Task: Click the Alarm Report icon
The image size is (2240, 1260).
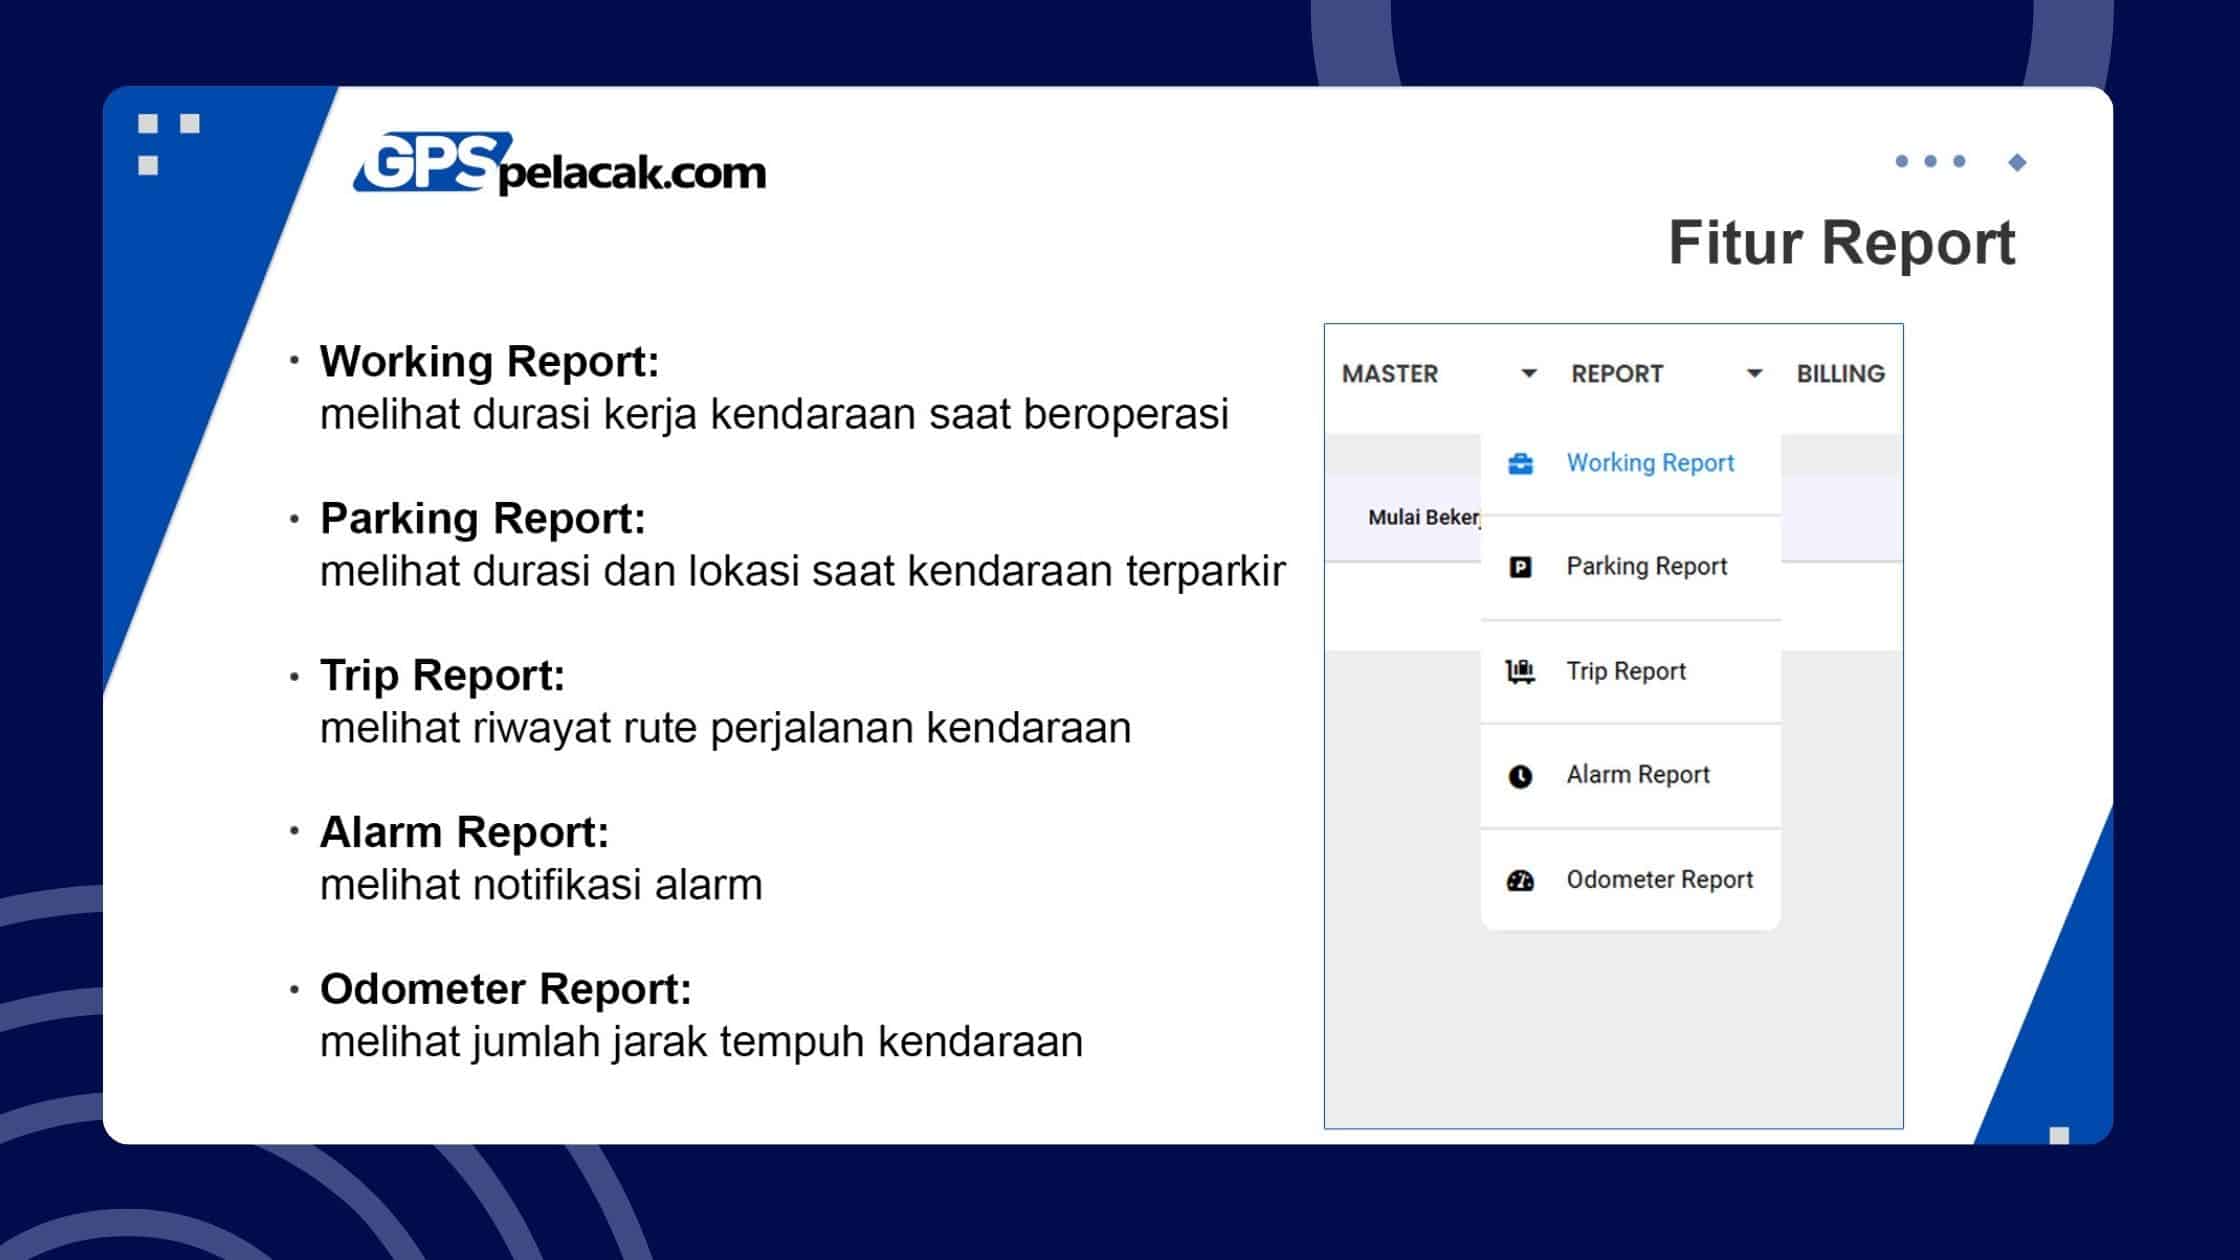Action: 1517,774
